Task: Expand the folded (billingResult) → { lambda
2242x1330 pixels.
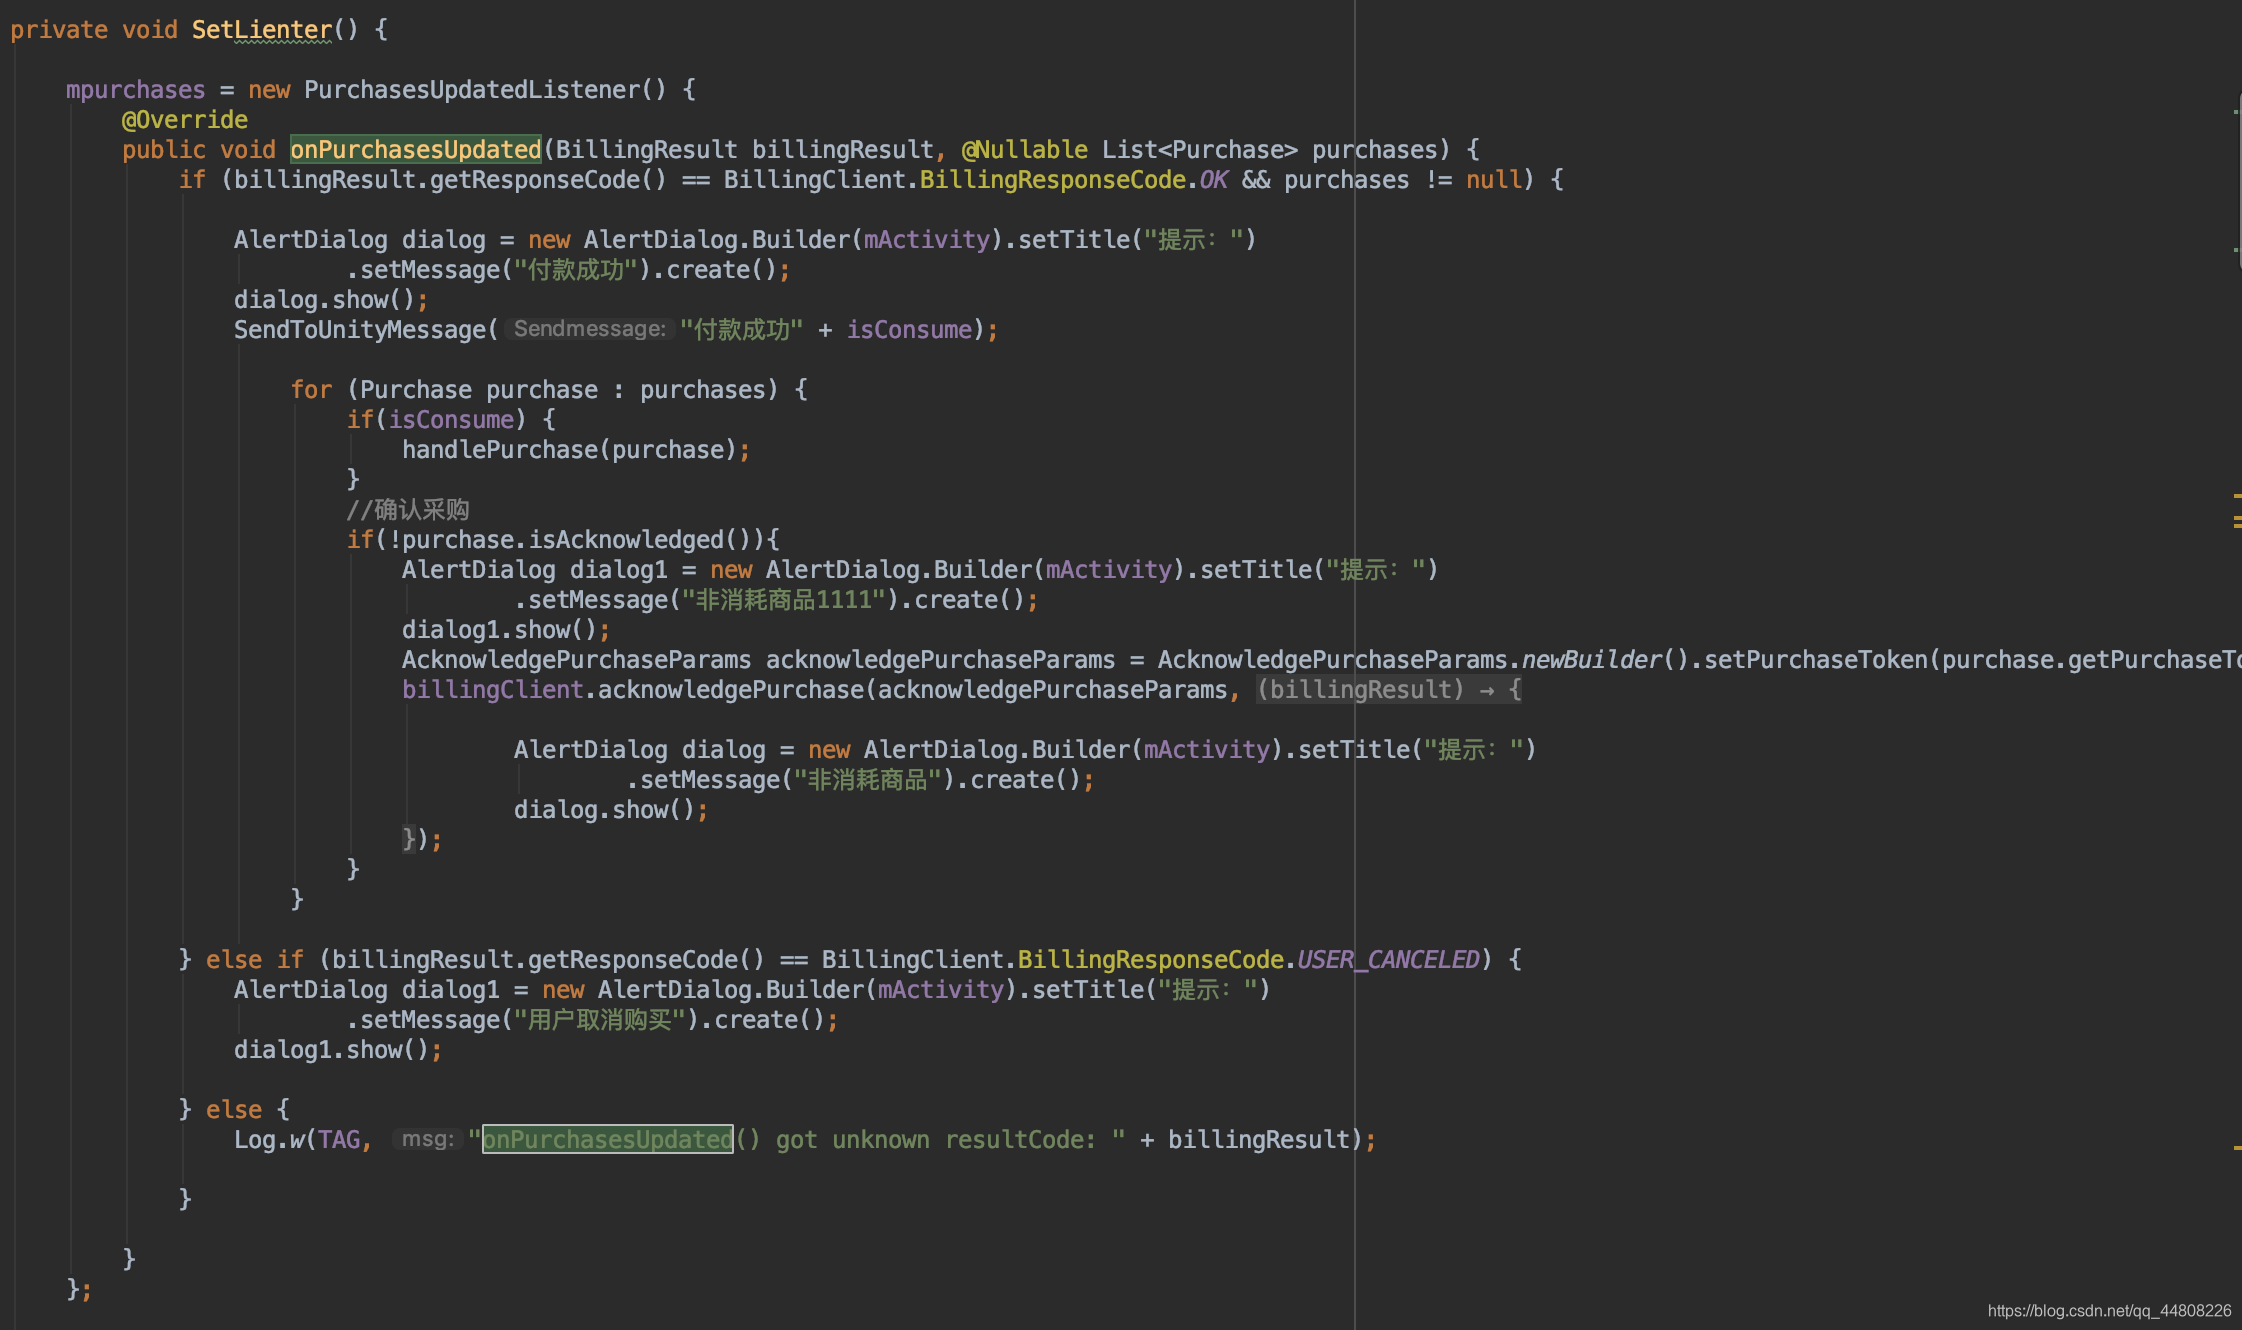Action: (1389, 690)
